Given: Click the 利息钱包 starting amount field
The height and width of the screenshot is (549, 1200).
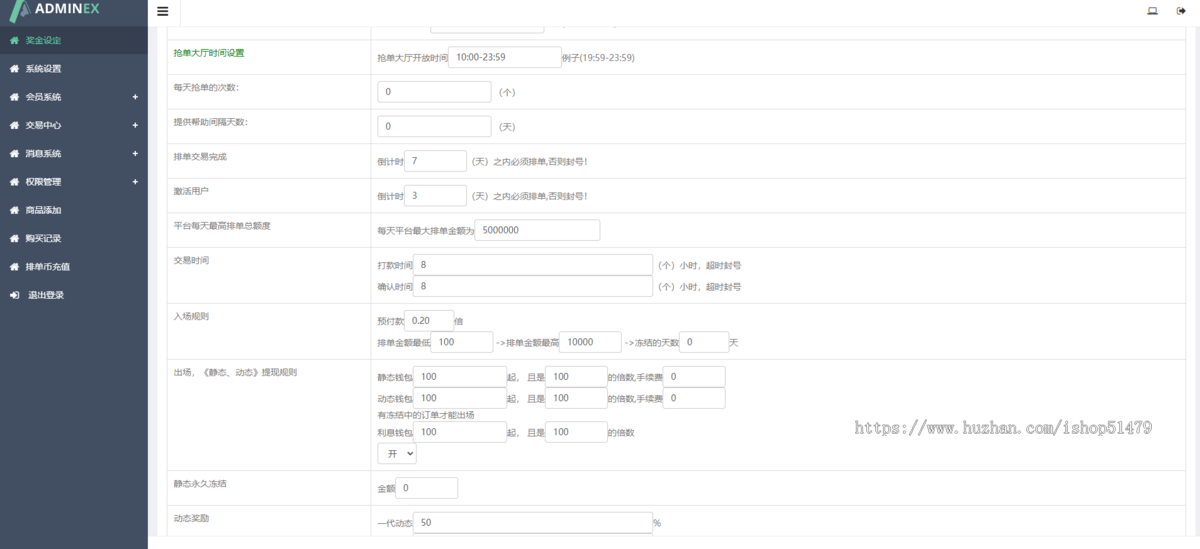Looking at the screenshot, I should pyautogui.click(x=460, y=432).
